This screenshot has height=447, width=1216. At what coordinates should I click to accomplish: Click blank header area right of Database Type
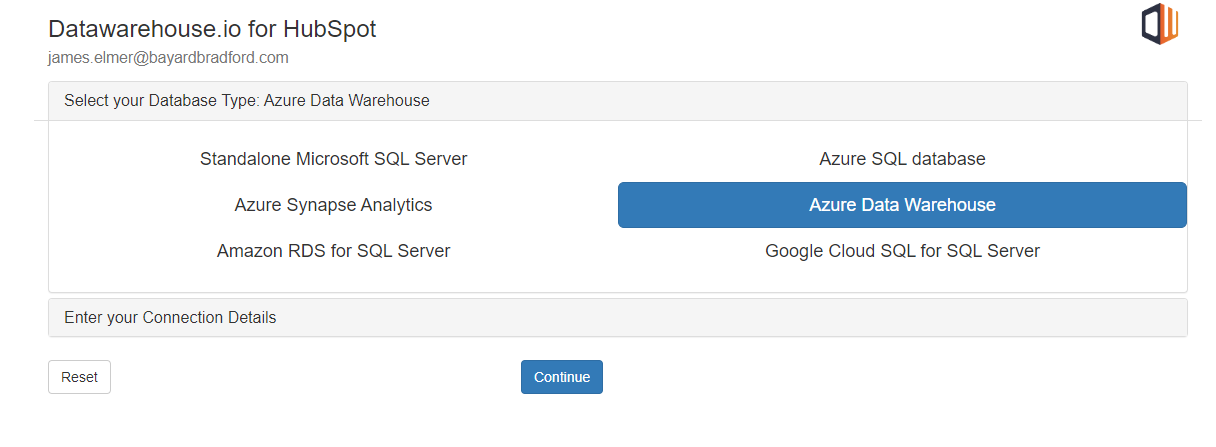[x=800, y=101]
